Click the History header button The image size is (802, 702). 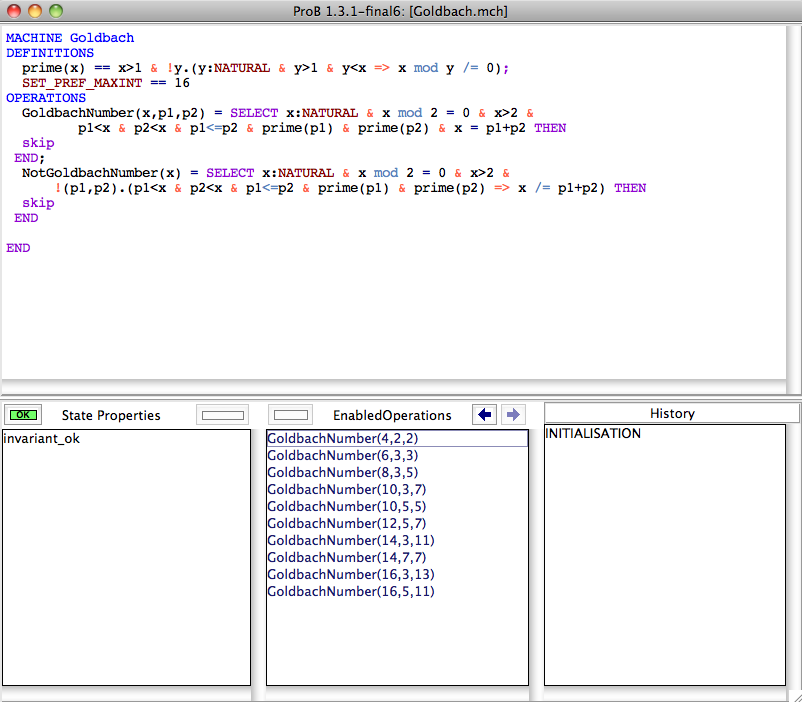(x=671, y=413)
